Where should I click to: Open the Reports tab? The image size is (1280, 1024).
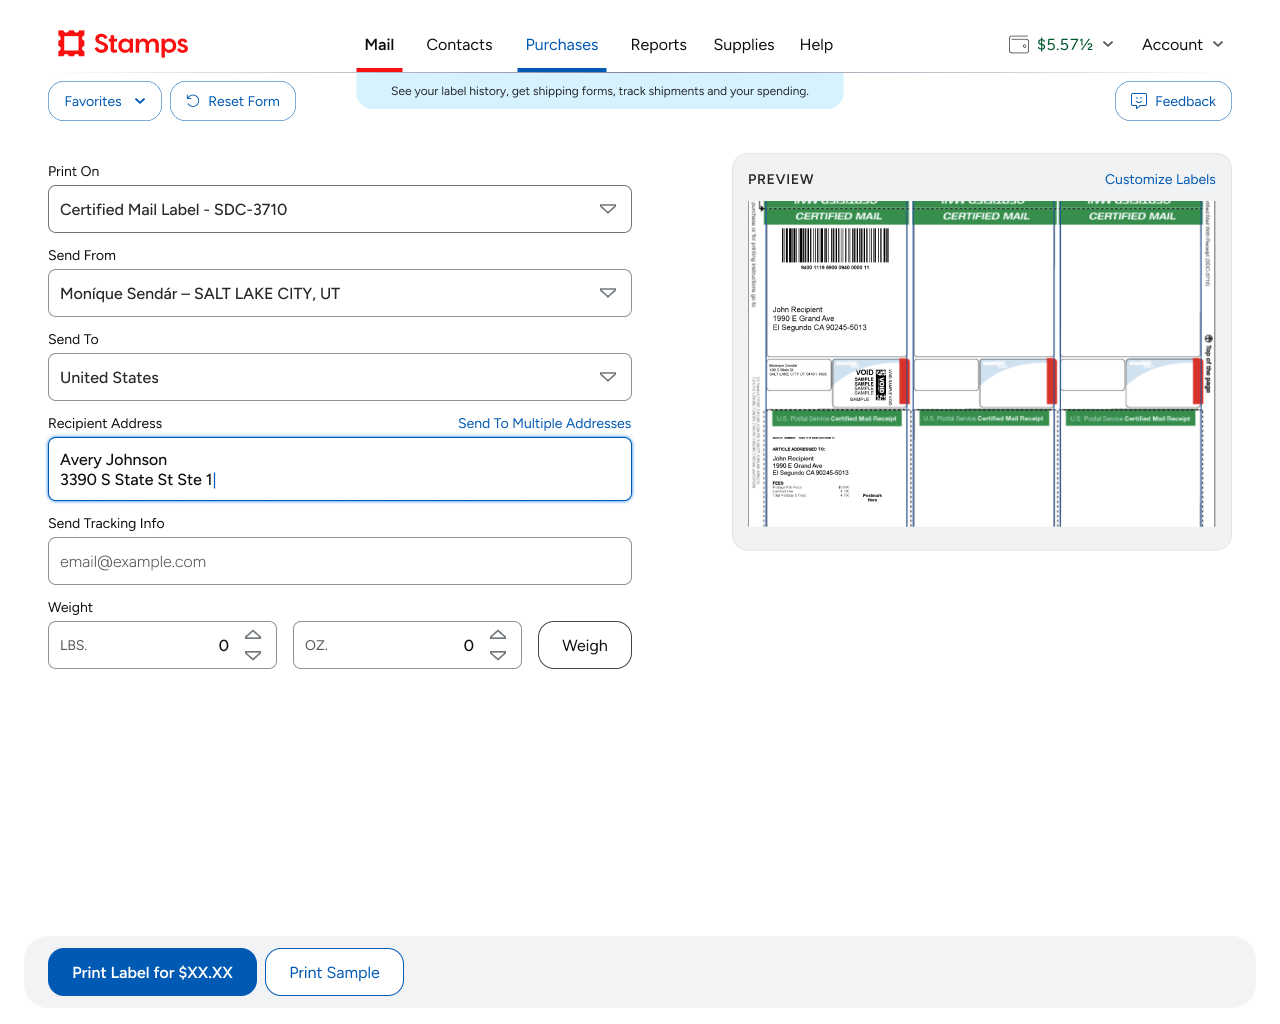658,45
